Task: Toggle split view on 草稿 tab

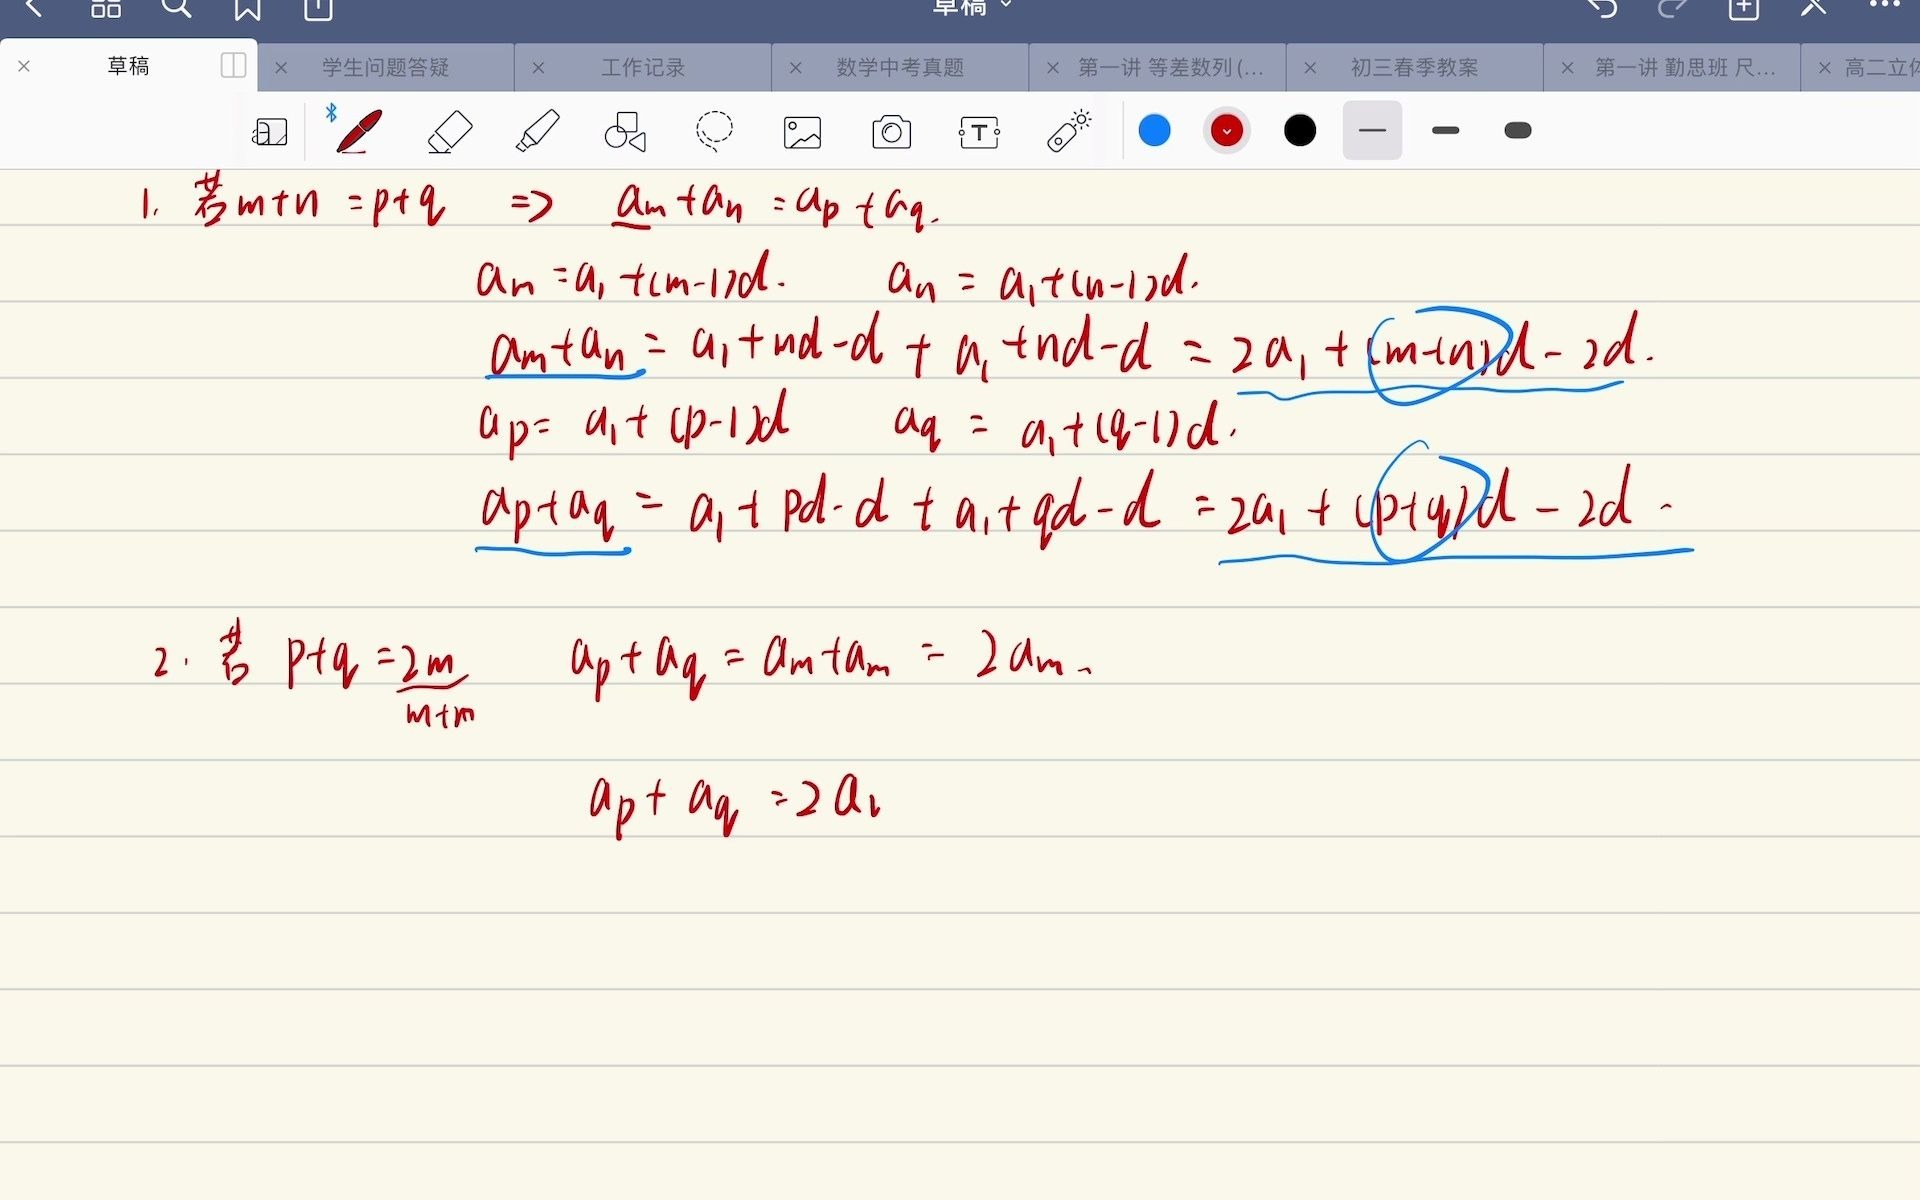Action: 232,66
